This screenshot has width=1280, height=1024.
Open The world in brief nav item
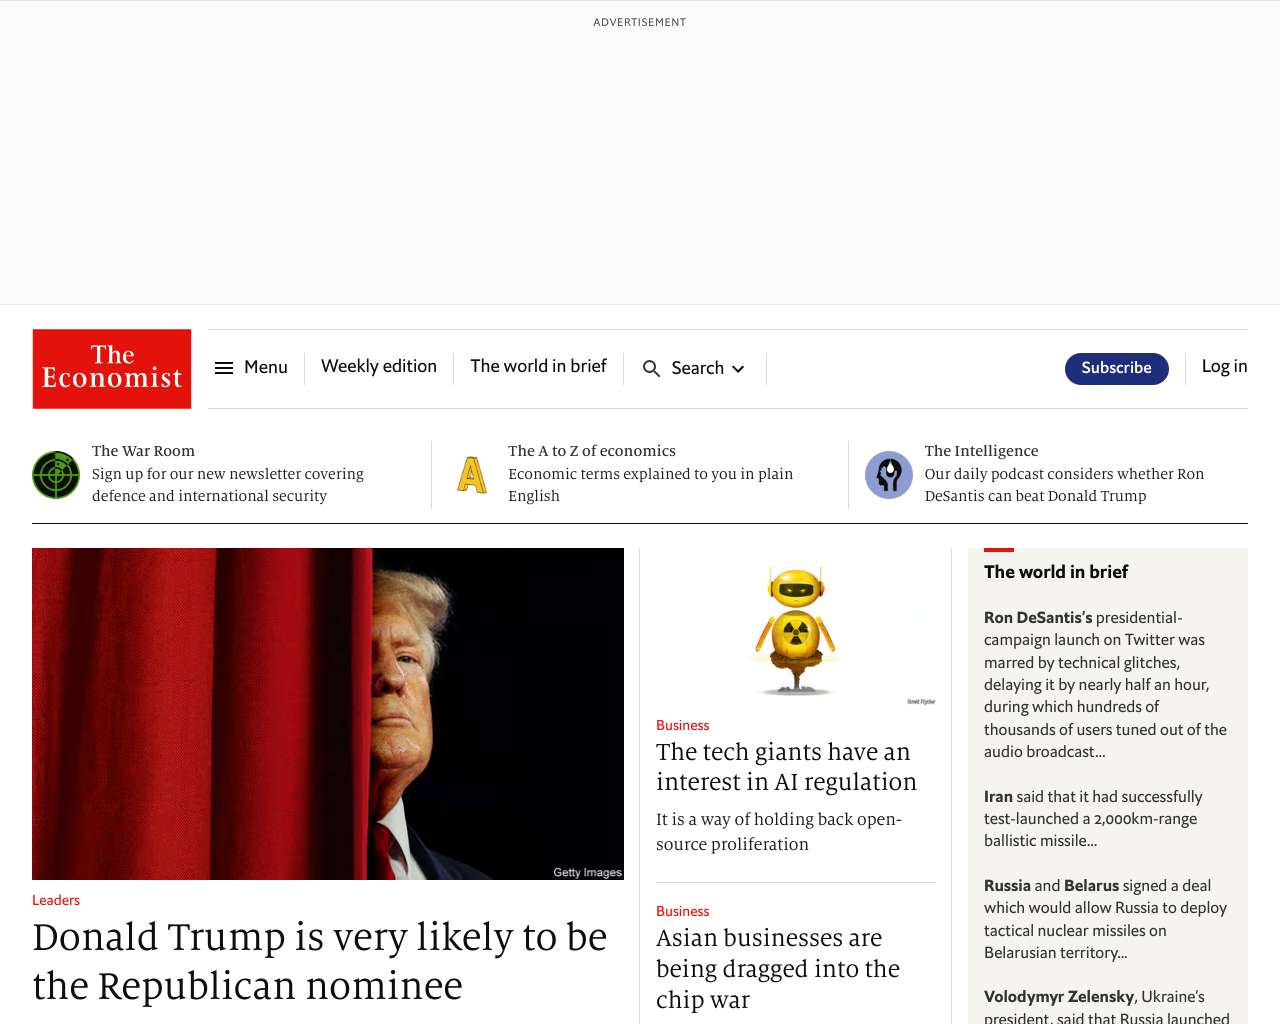click(538, 367)
